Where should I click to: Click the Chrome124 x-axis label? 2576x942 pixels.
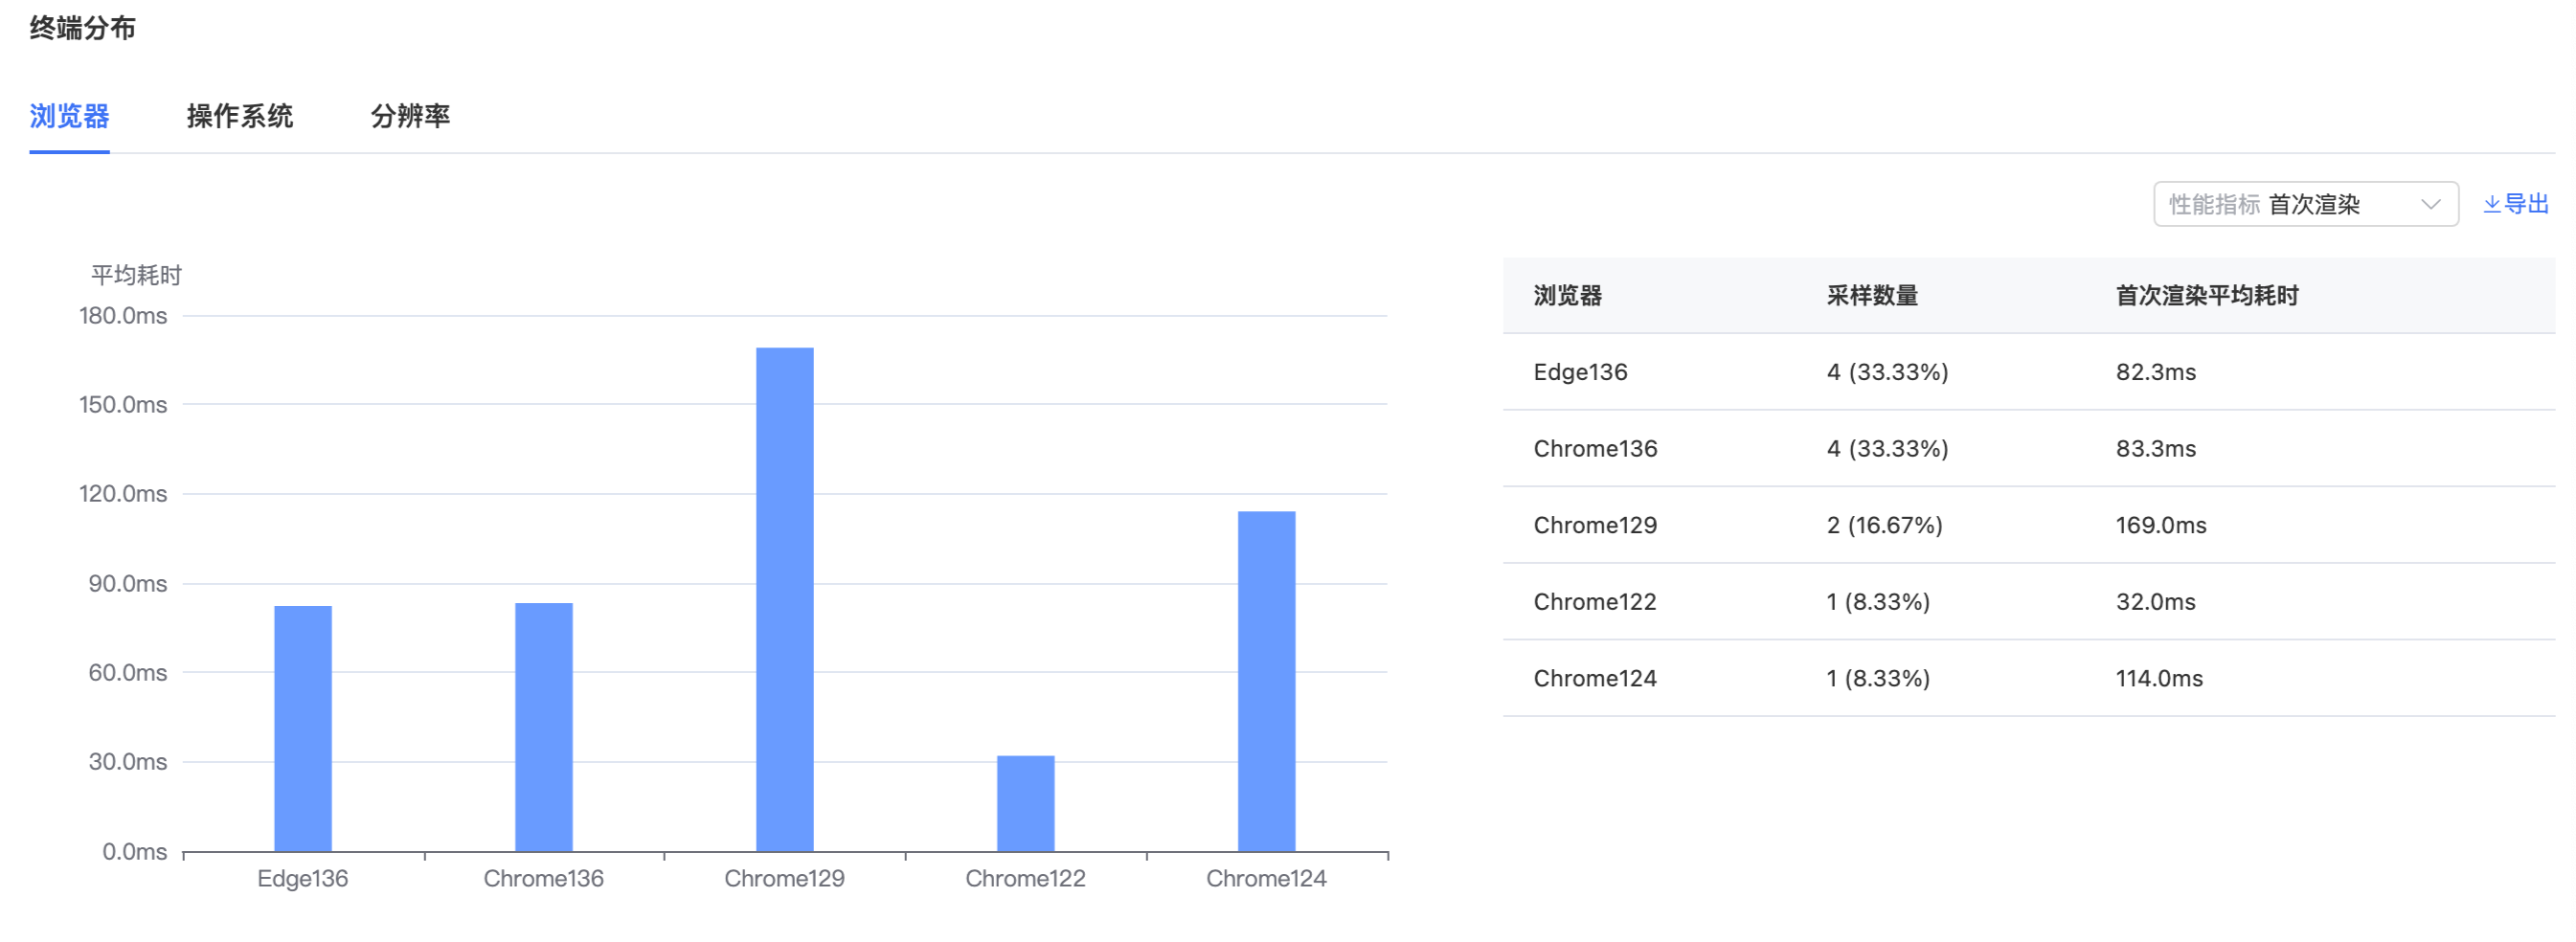[x=1267, y=878]
